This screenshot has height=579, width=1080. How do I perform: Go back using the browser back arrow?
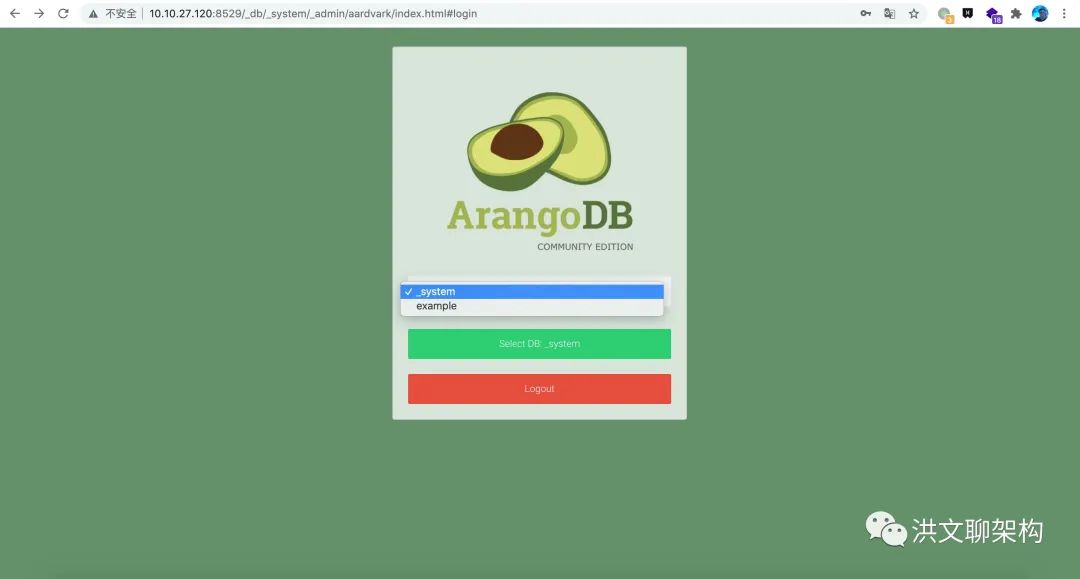point(14,14)
